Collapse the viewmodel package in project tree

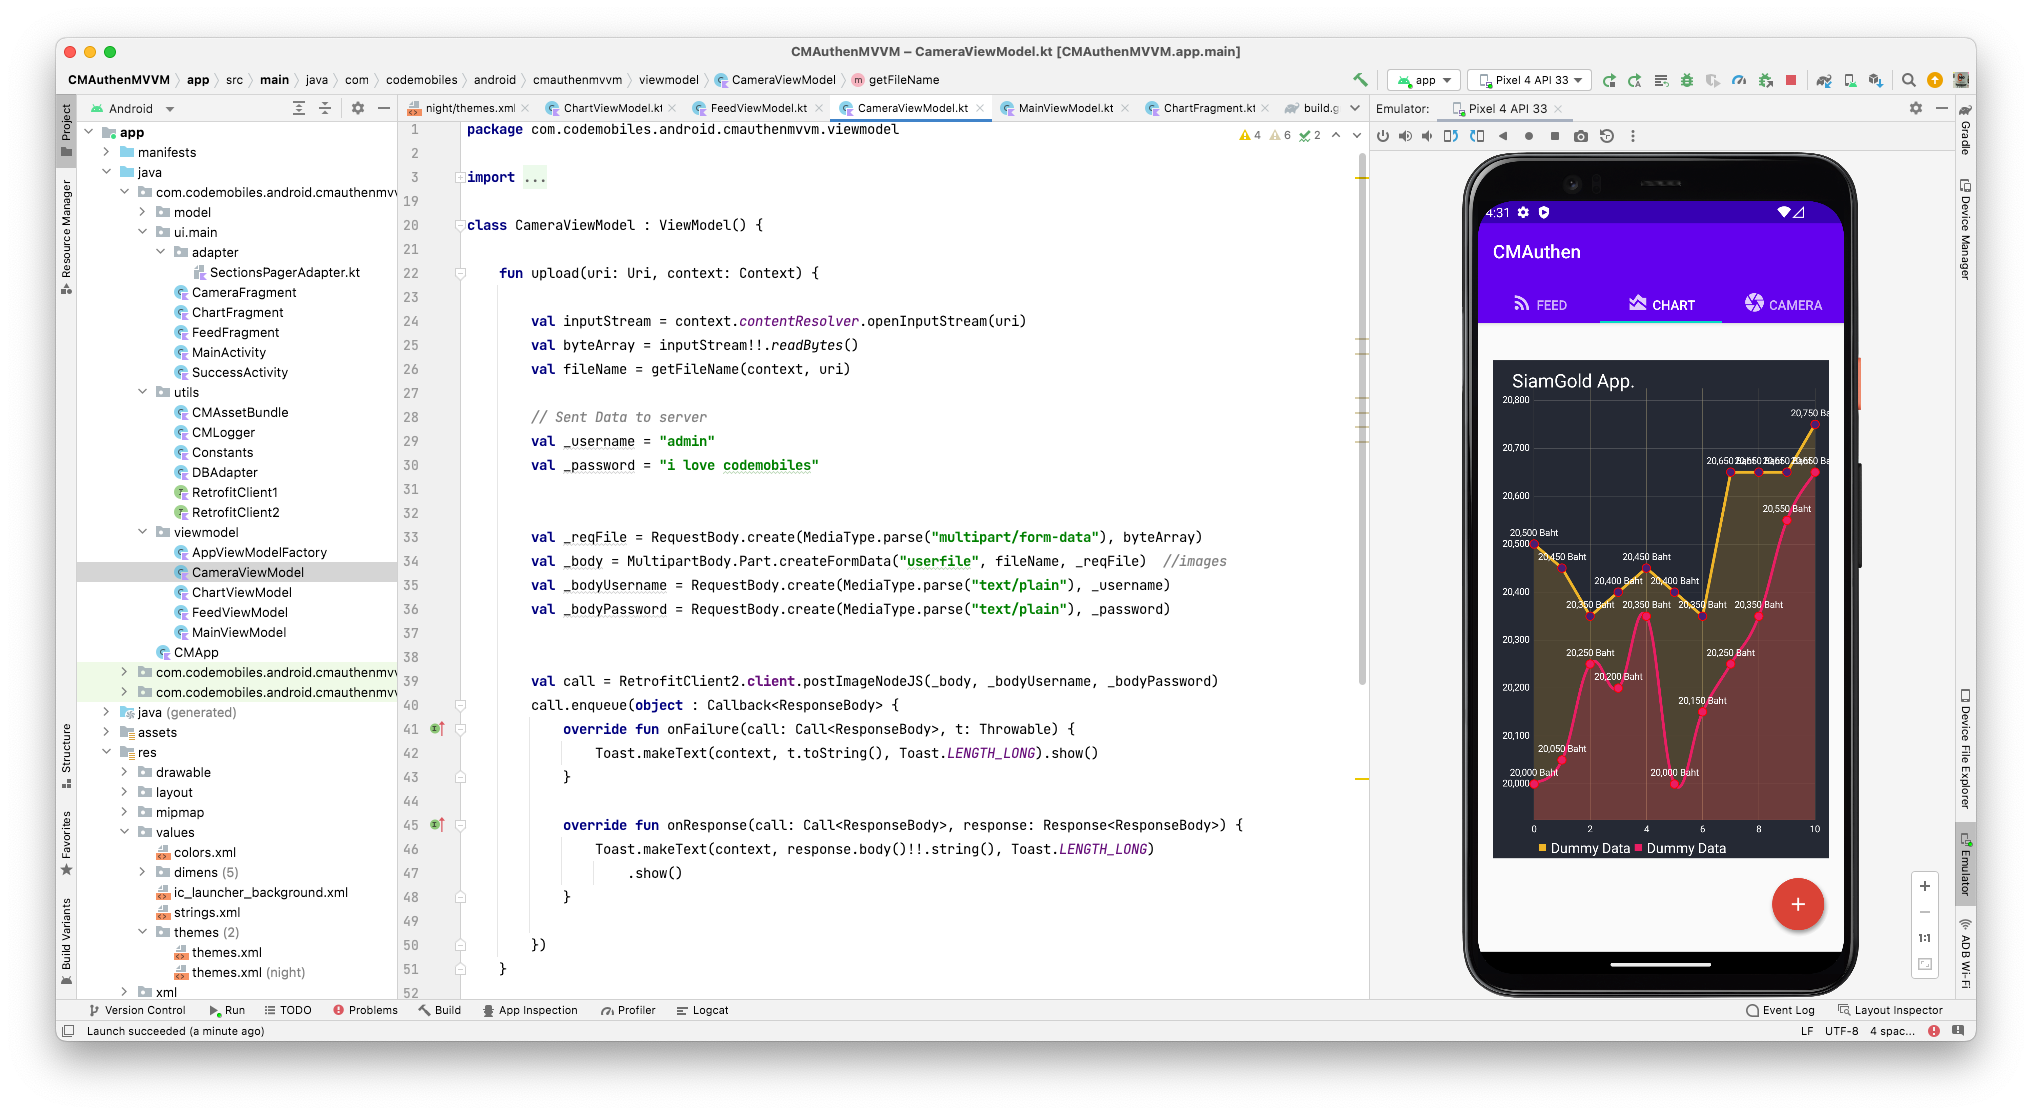[x=143, y=532]
